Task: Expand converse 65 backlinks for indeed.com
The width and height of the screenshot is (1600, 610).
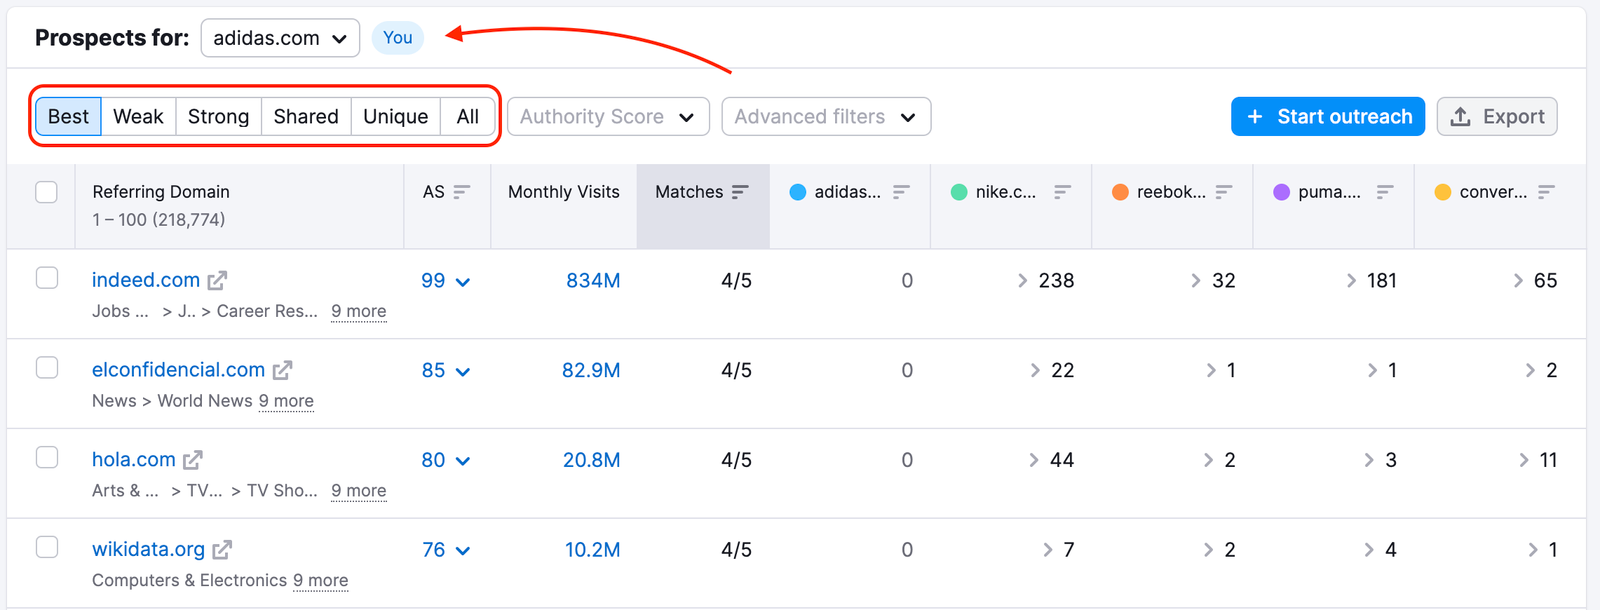Action: (1518, 281)
